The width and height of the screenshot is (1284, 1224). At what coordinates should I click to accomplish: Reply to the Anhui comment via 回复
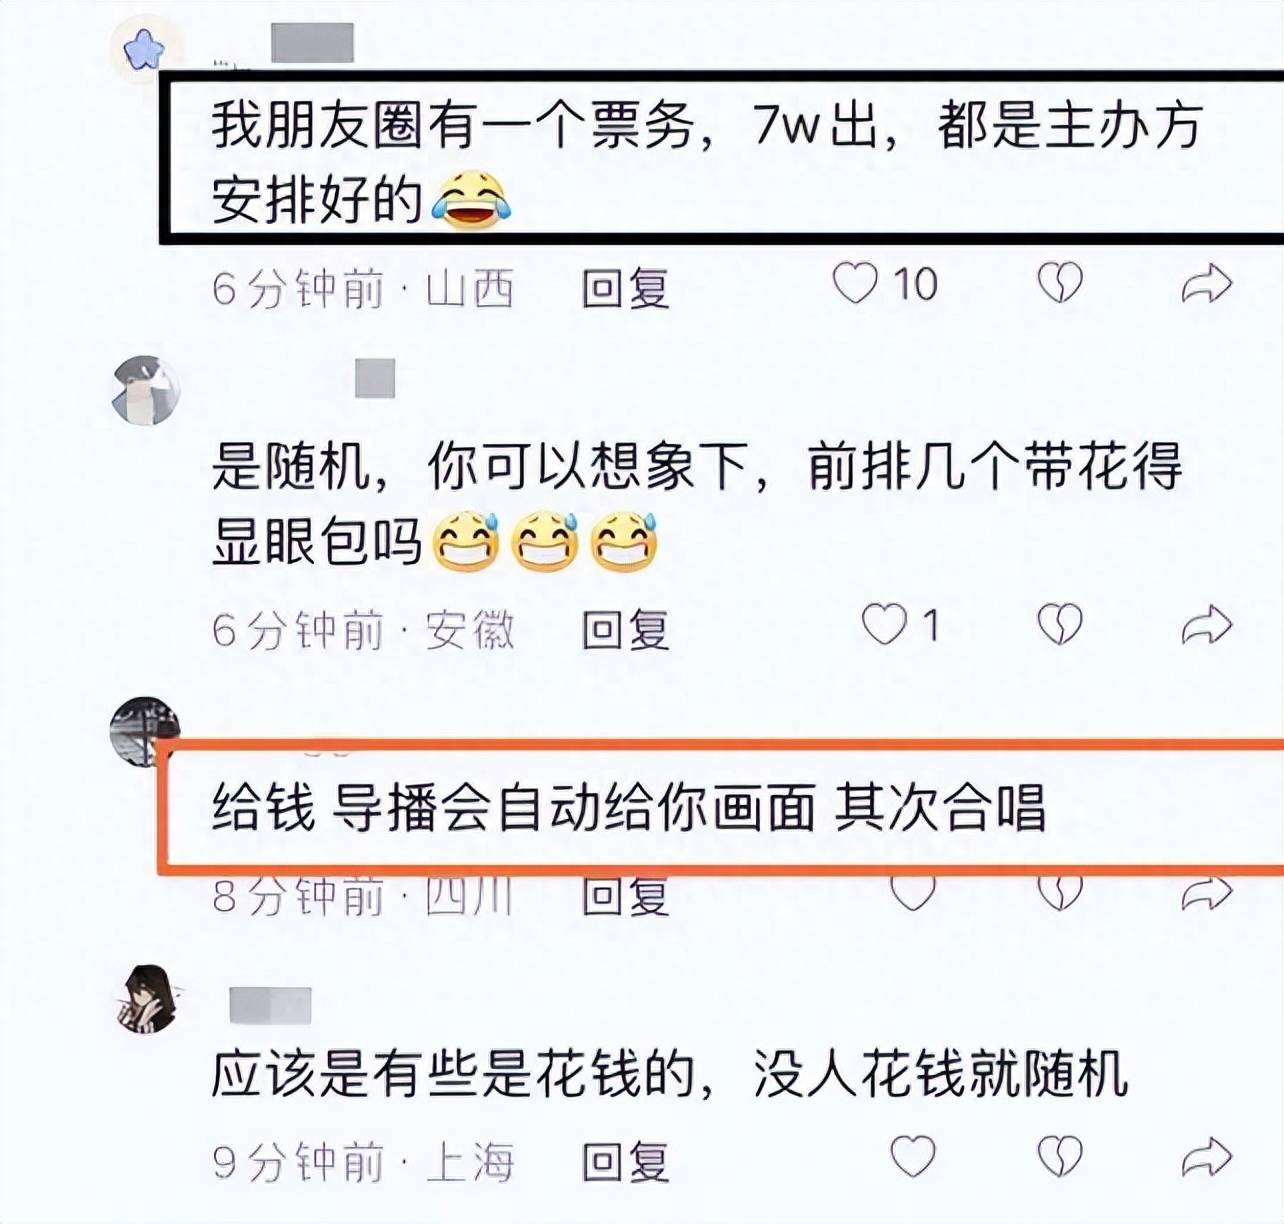coord(626,630)
